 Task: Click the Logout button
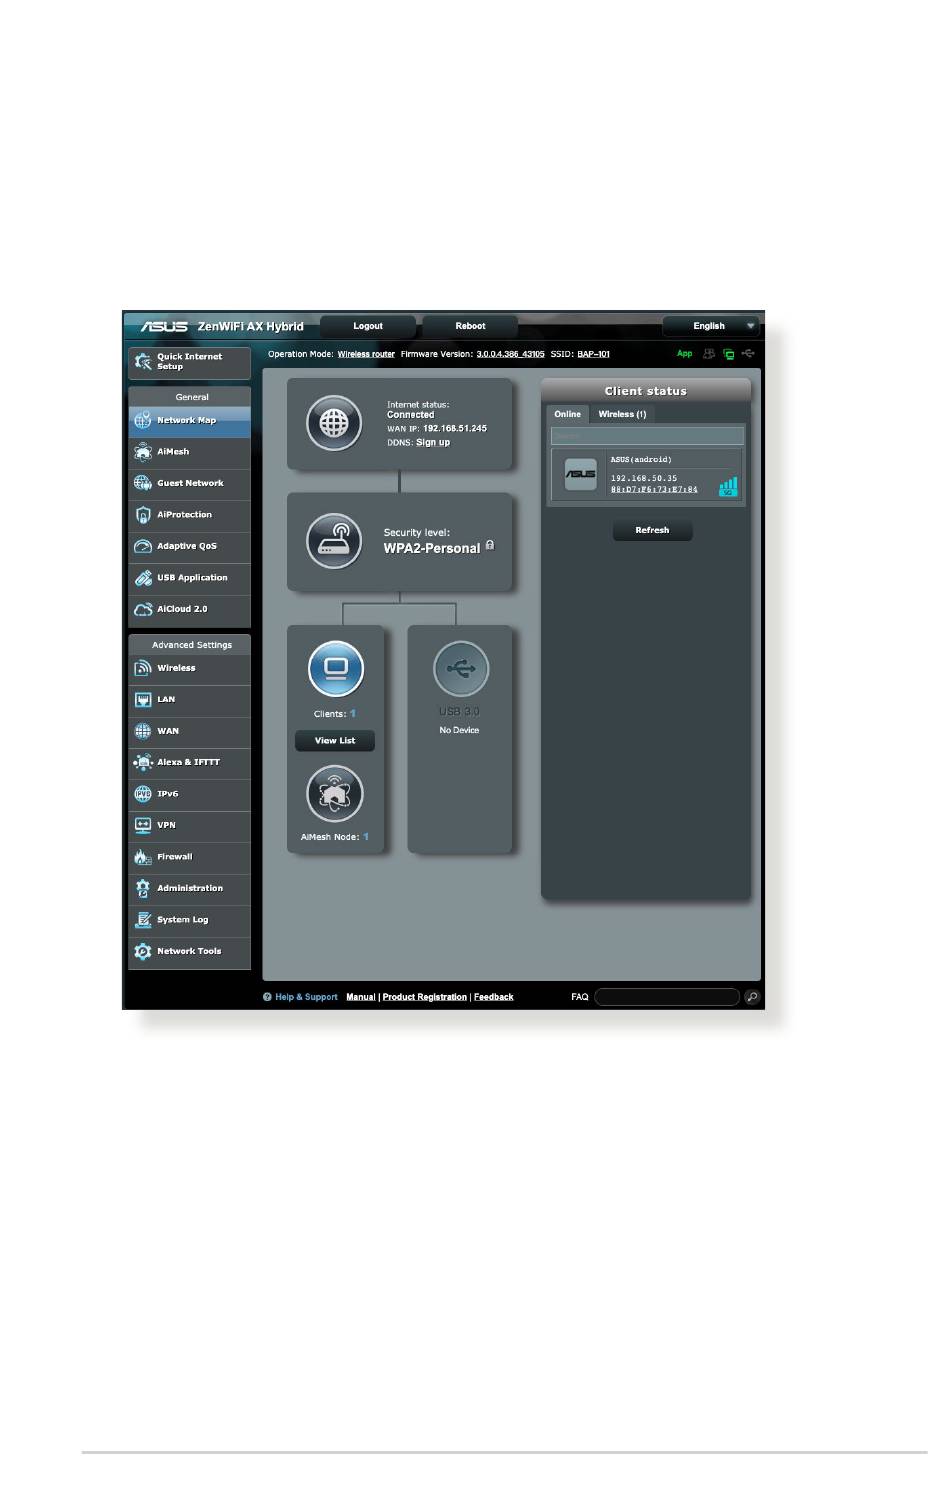[x=368, y=327]
